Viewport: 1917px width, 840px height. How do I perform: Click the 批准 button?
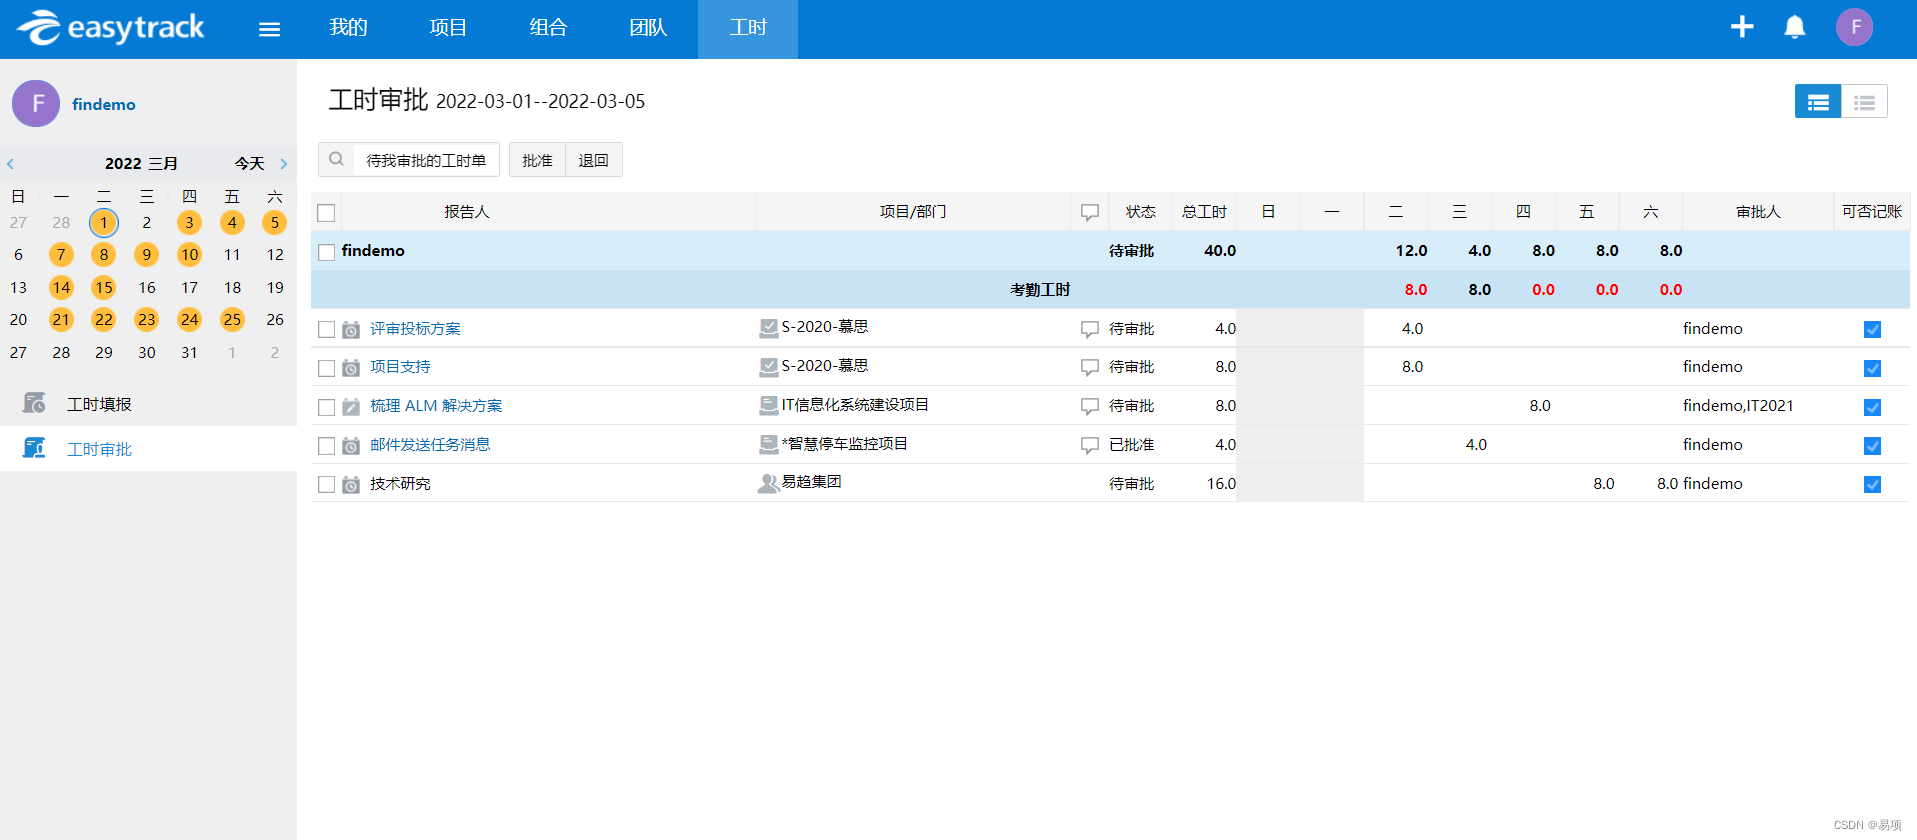tap(537, 160)
